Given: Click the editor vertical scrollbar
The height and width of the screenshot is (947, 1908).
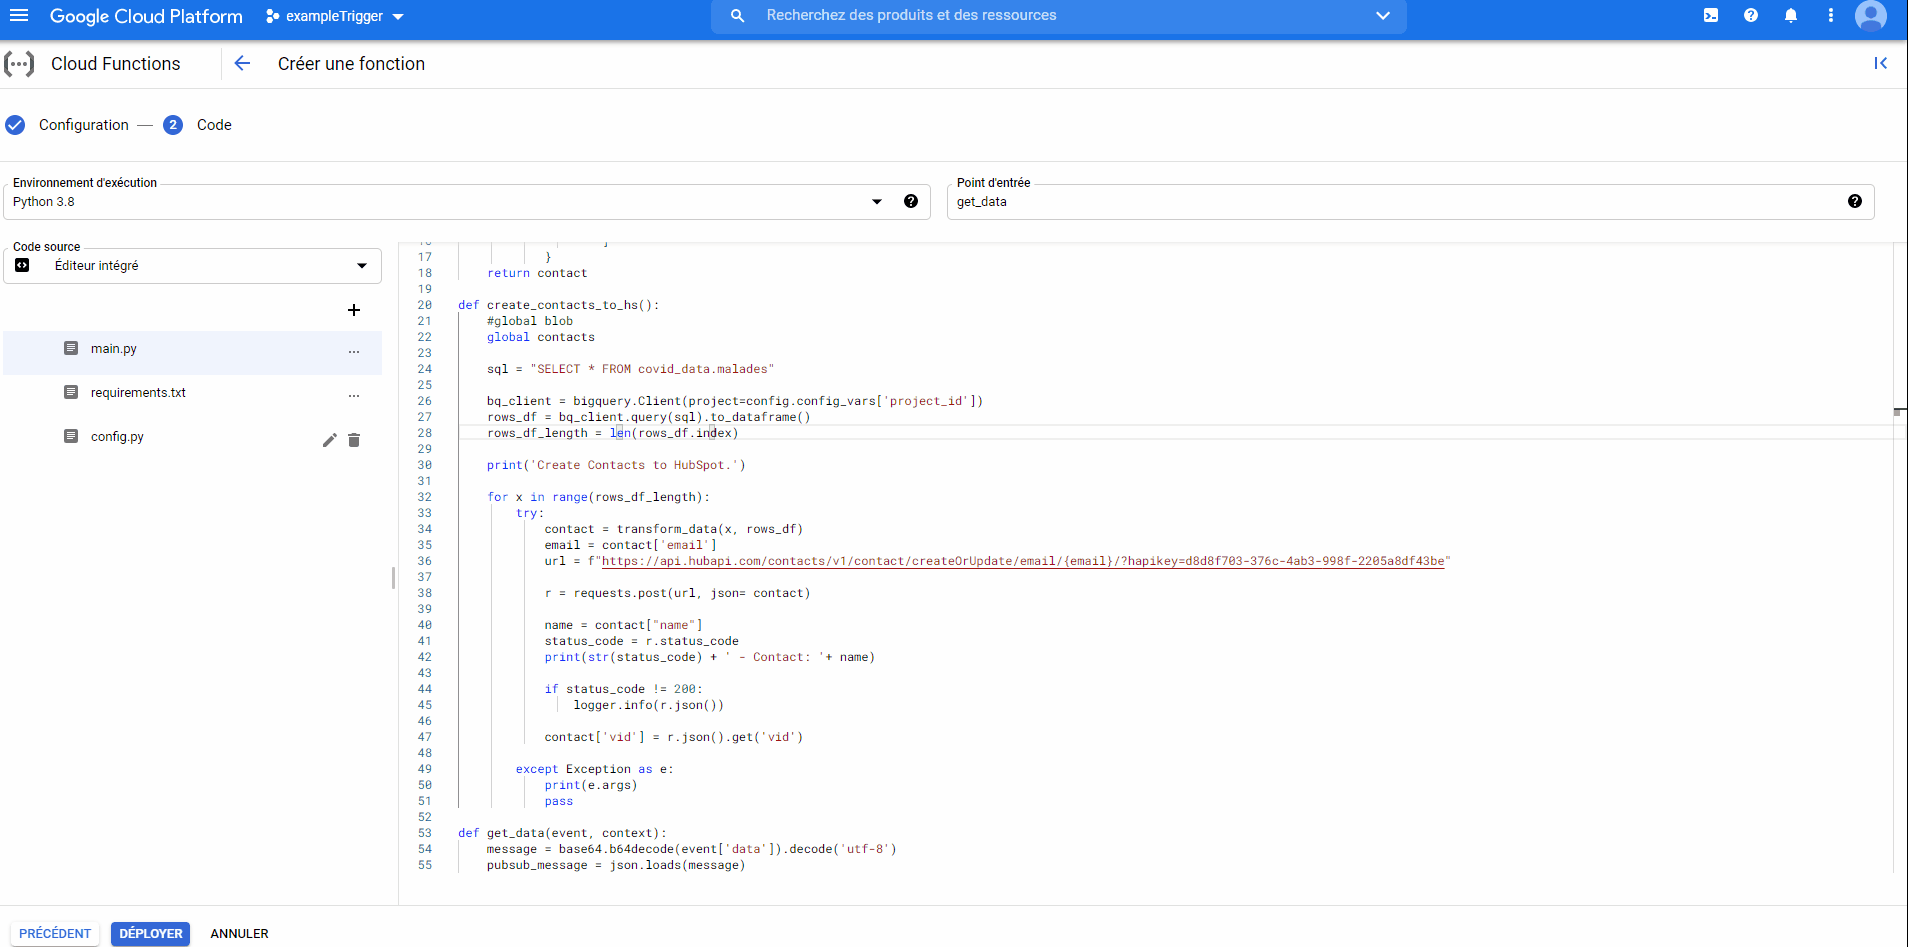Looking at the screenshot, I should (x=1899, y=558).
